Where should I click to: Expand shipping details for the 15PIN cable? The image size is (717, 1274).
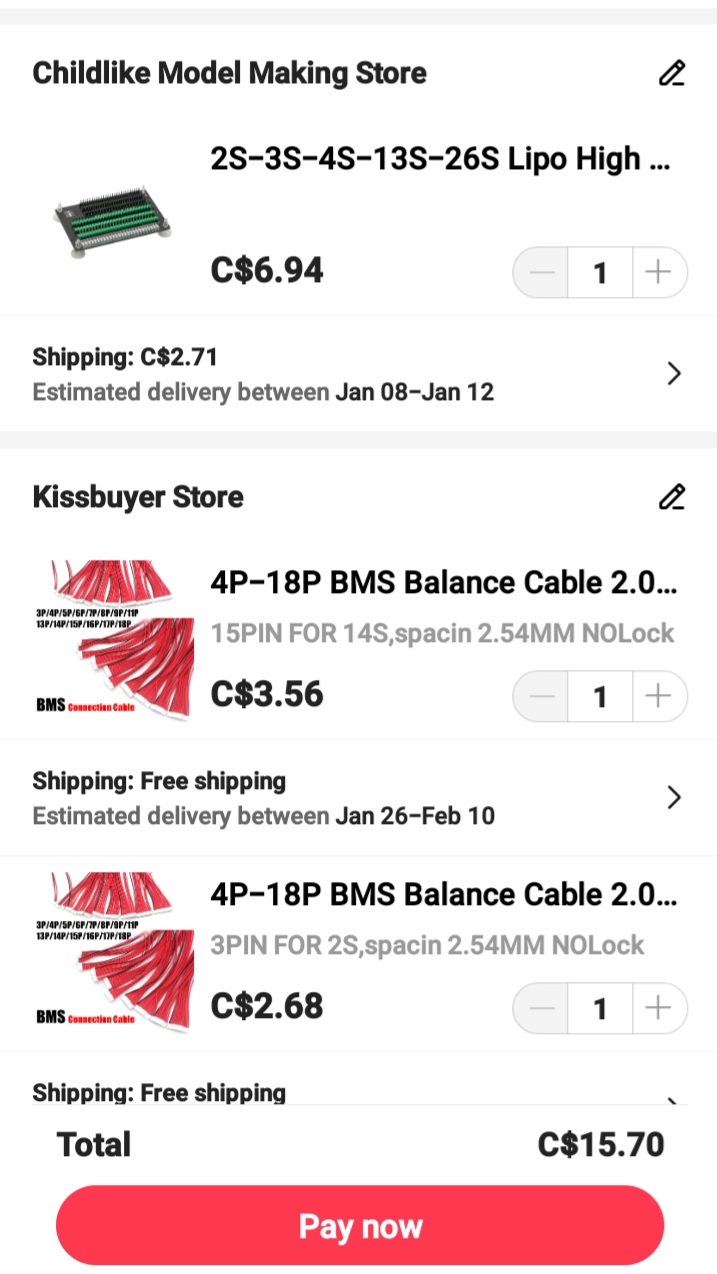pos(674,797)
